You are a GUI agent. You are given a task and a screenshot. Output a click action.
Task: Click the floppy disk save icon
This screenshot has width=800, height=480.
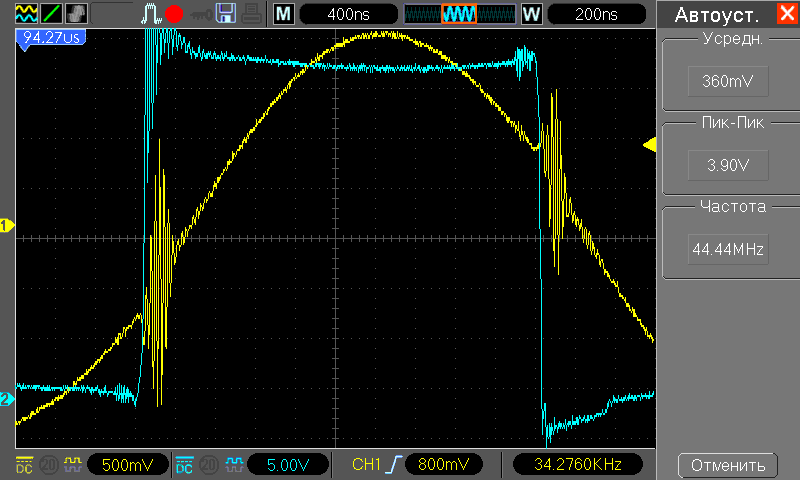(x=227, y=14)
